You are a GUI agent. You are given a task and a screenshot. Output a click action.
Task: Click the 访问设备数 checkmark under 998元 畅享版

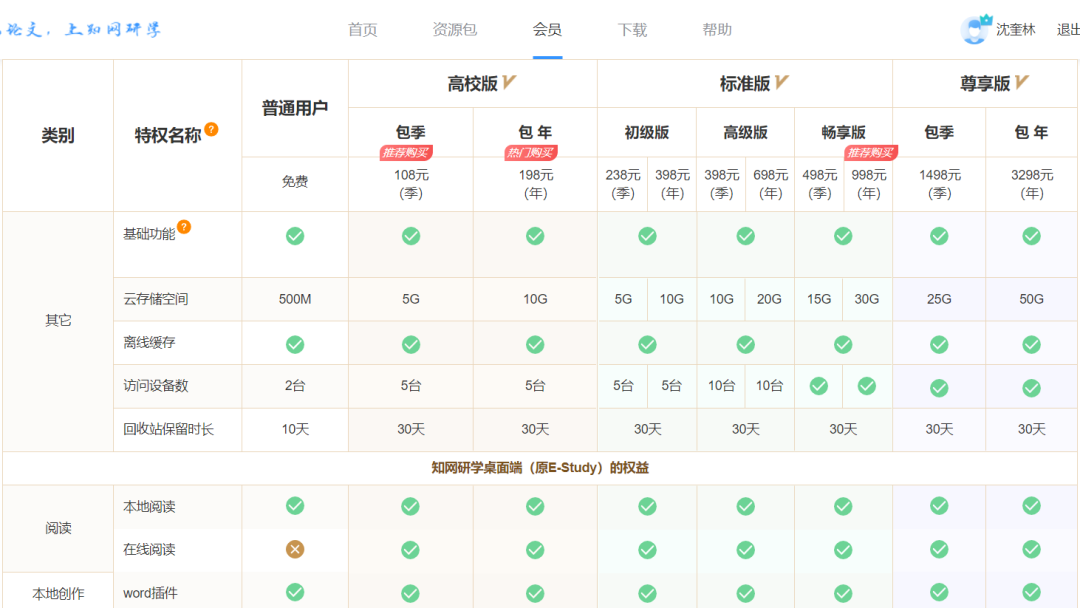click(x=866, y=386)
